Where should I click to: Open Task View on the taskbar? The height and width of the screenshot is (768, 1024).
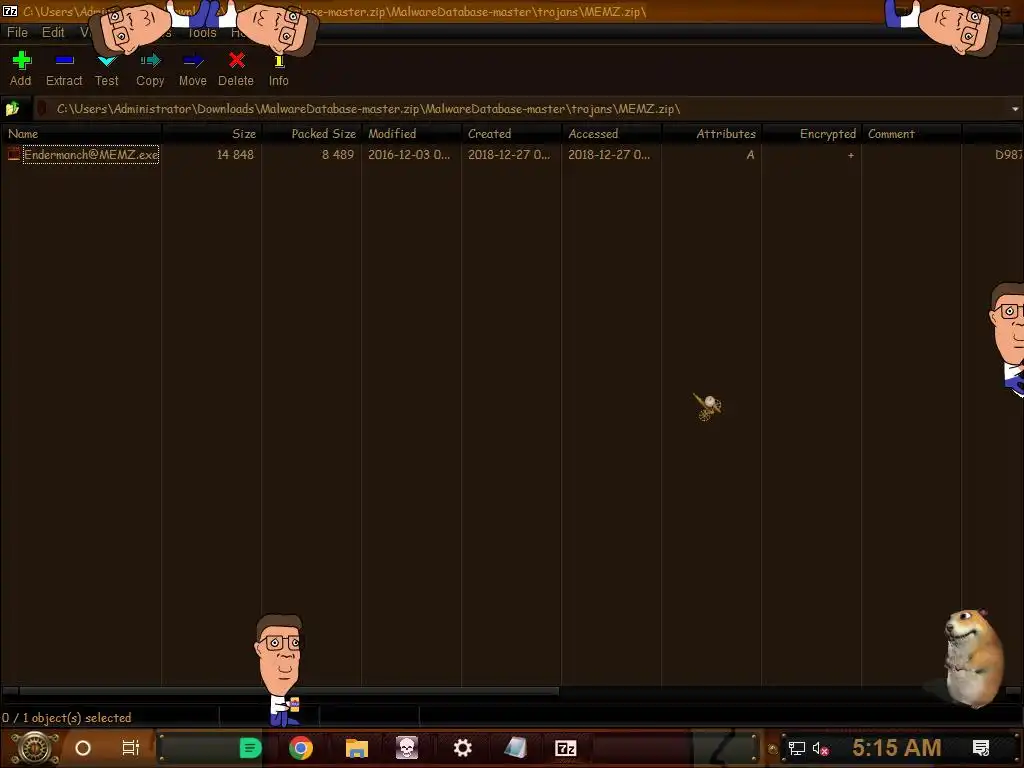(x=131, y=748)
